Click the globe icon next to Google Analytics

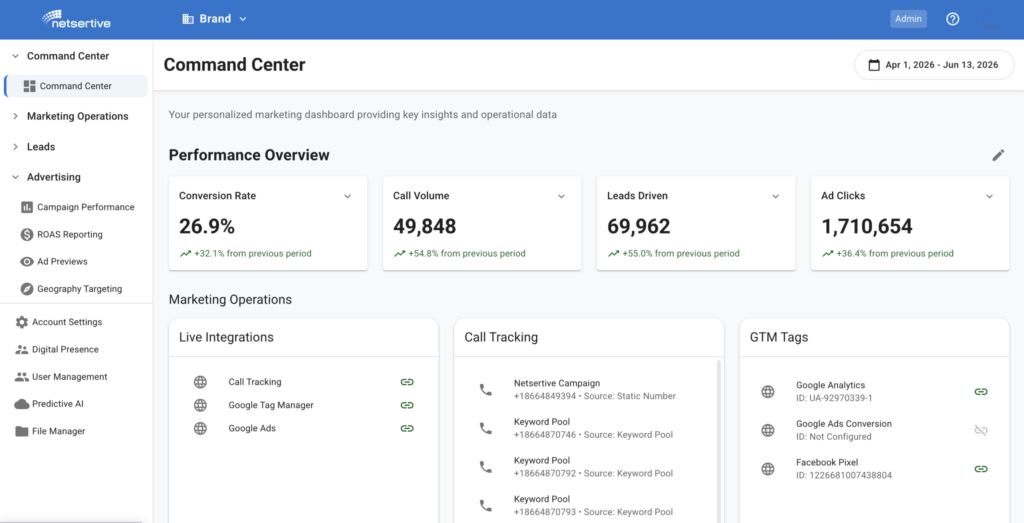pyautogui.click(x=767, y=392)
